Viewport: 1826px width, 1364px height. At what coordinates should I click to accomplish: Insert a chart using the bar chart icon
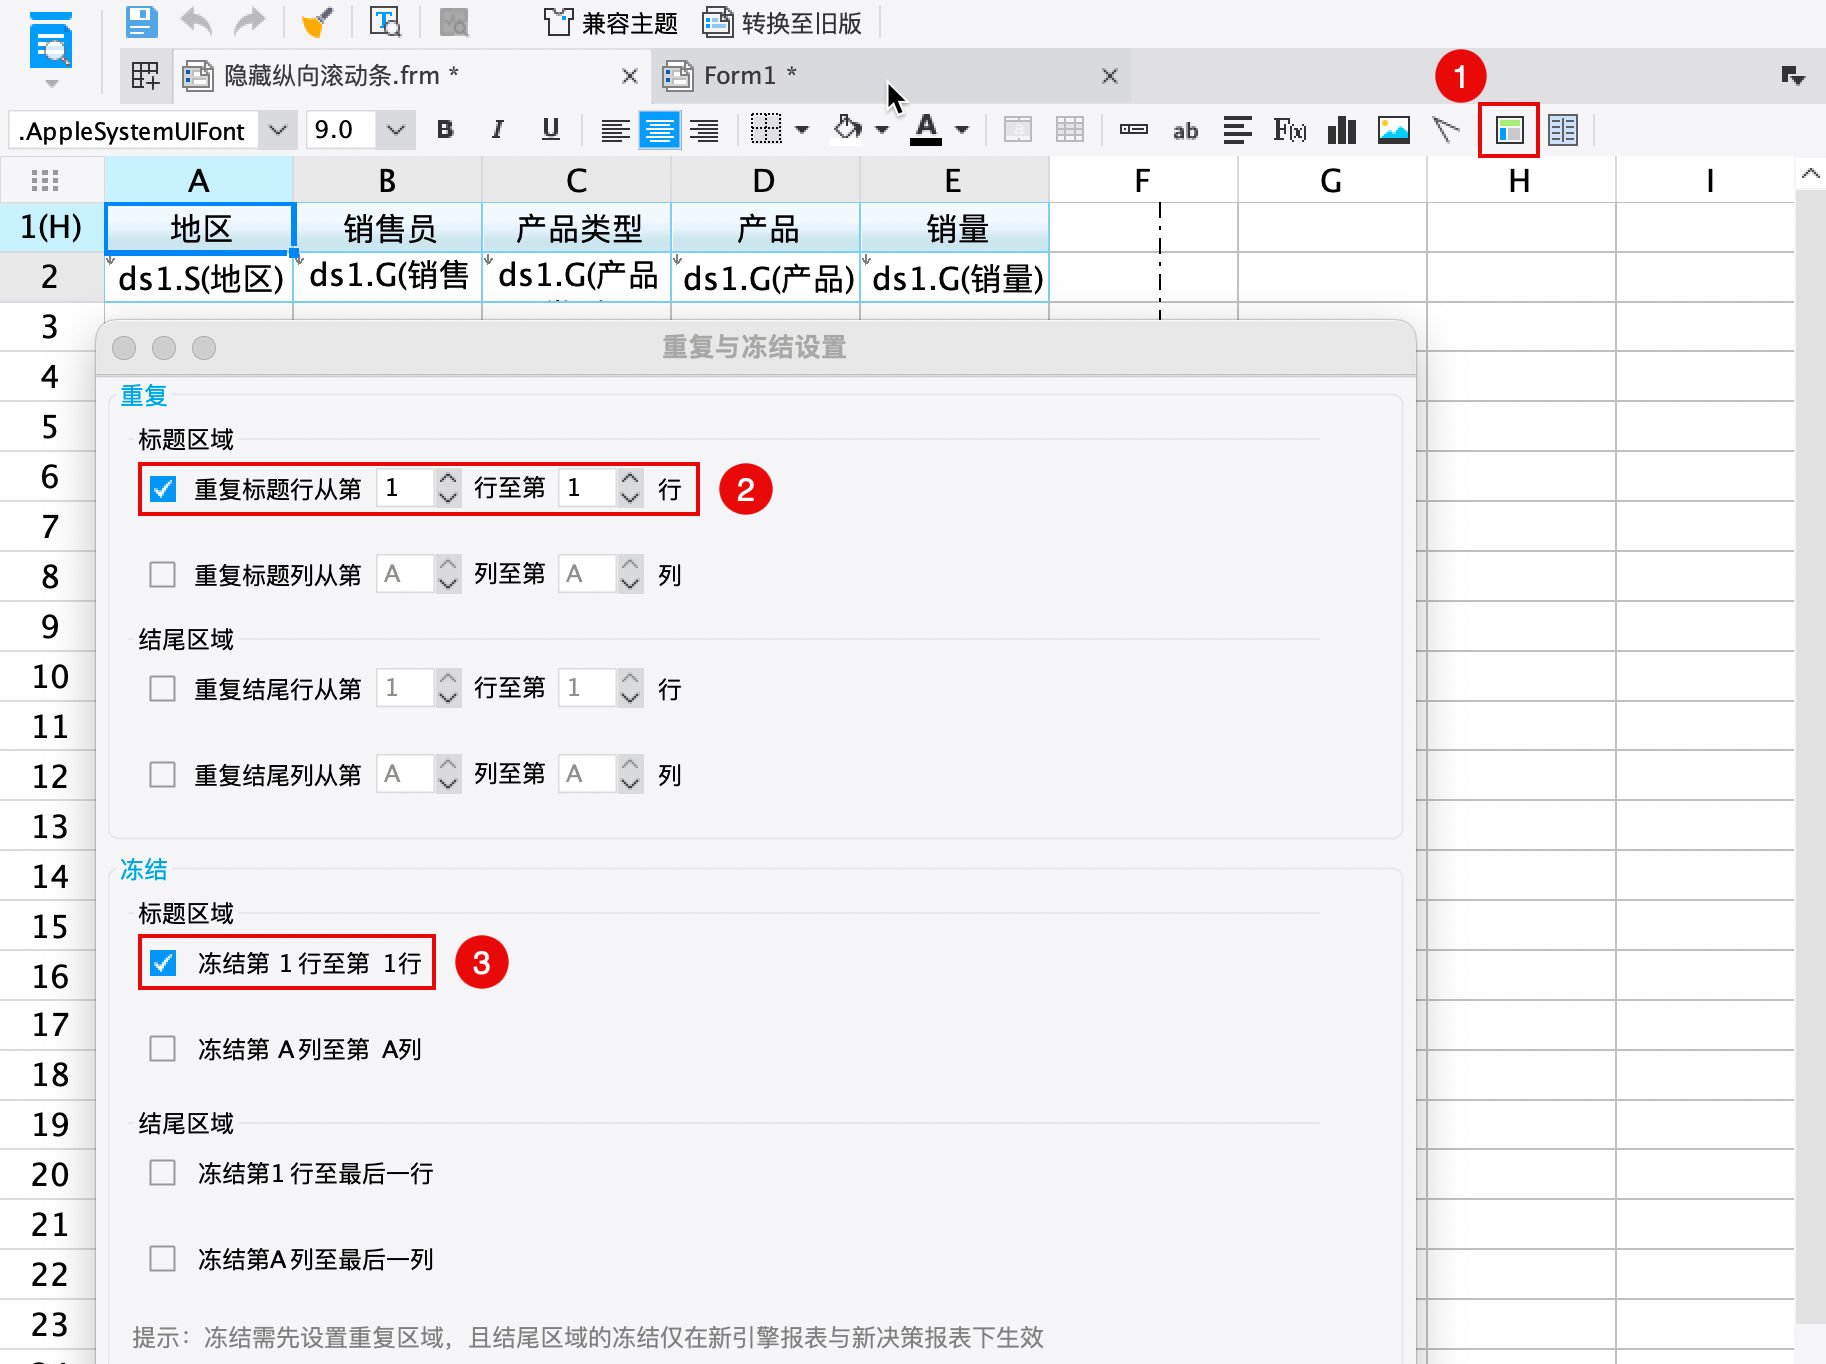click(1342, 130)
